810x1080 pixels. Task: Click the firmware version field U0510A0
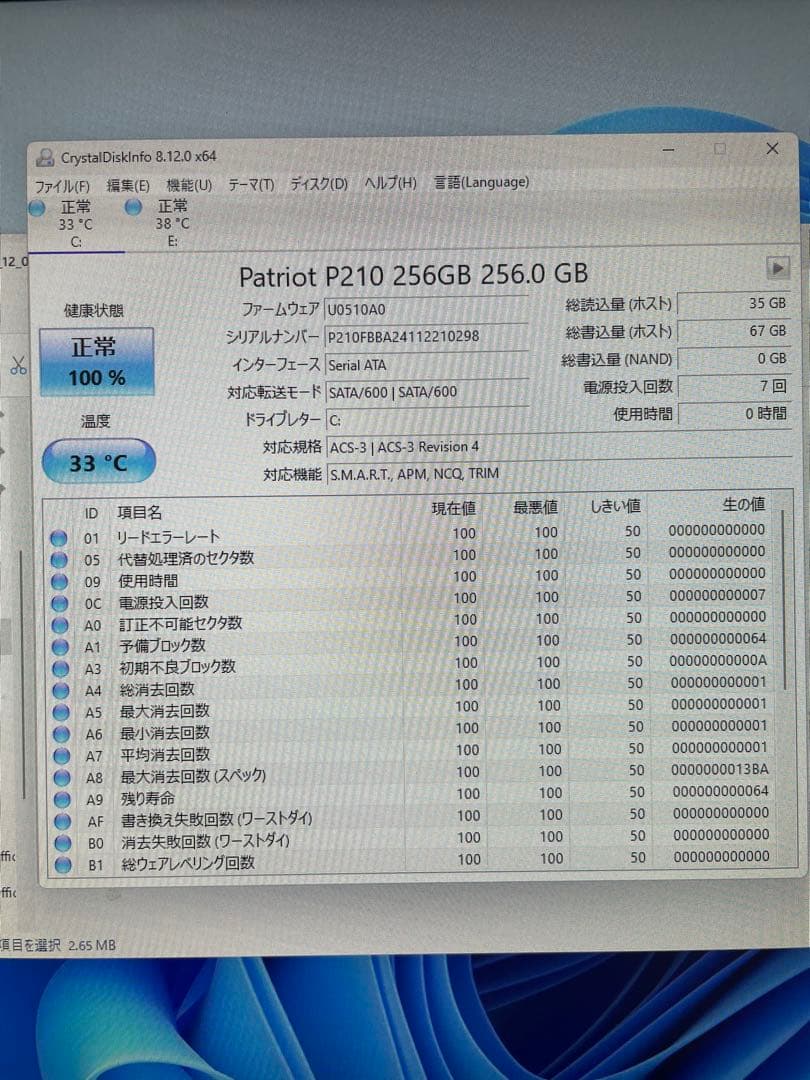click(430, 308)
